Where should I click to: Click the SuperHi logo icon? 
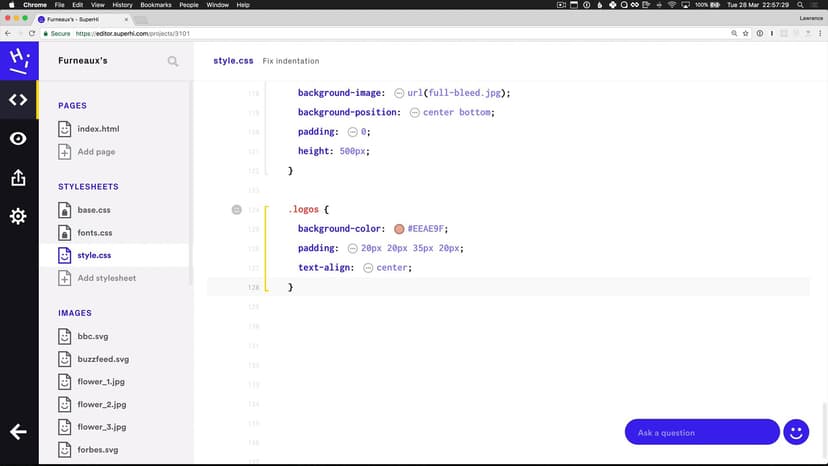[18, 59]
